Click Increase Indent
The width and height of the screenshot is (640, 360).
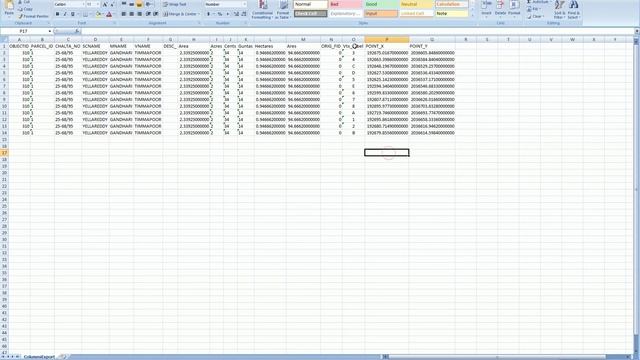point(156,14)
